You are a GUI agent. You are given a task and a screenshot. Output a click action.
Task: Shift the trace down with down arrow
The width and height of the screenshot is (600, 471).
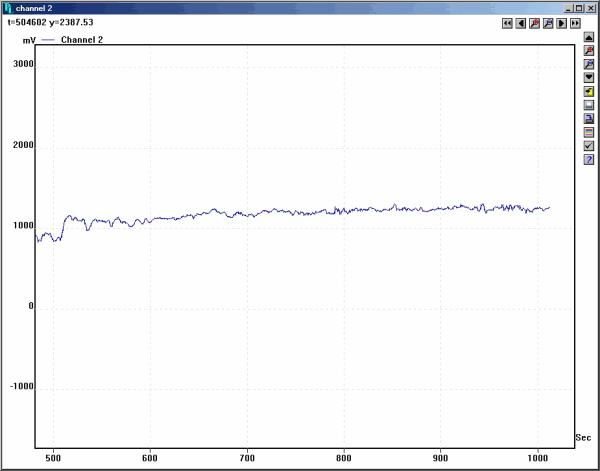click(589, 77)
